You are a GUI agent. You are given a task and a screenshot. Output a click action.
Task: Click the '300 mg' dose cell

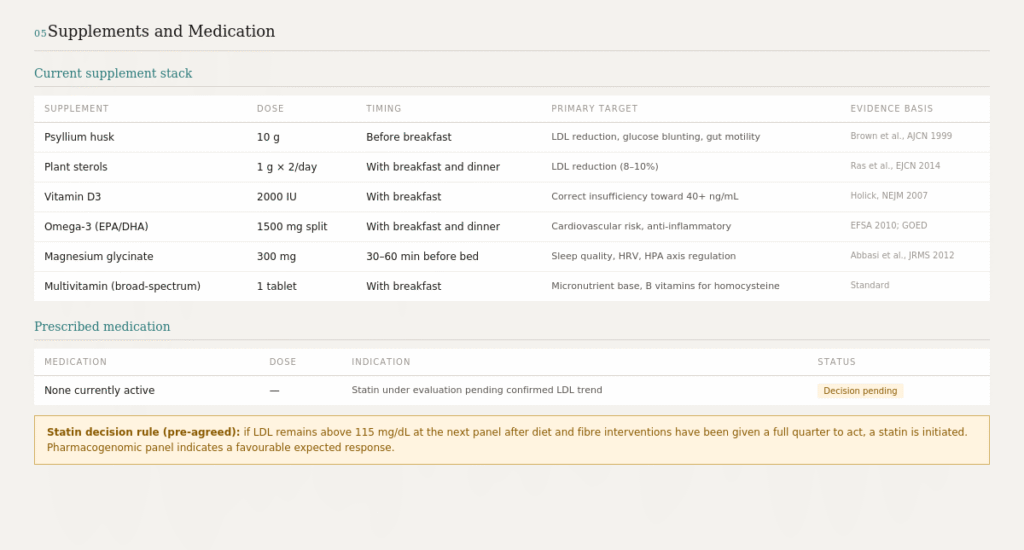(276, 257)
